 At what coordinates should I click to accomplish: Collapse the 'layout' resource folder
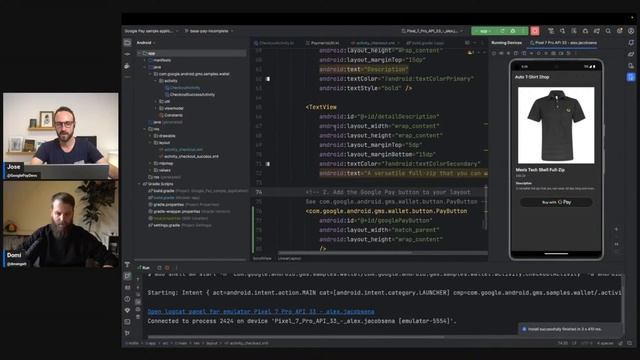pos(150,143)
